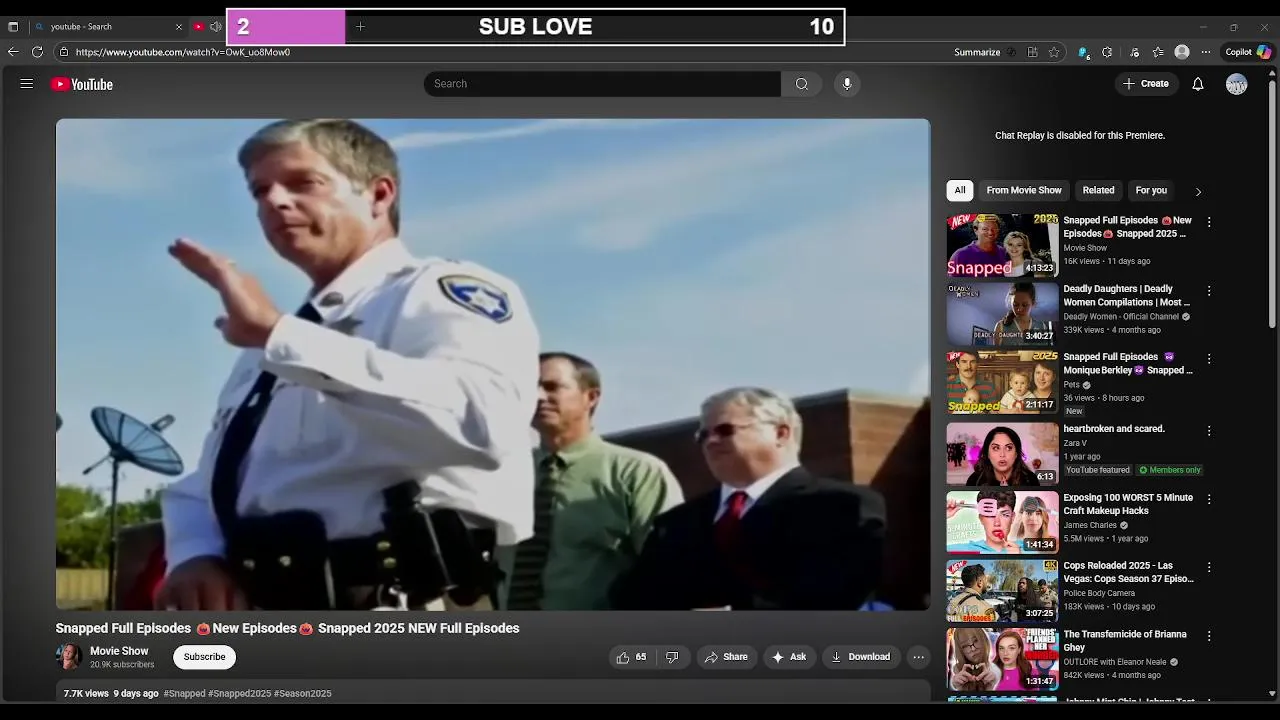The height and width of the screenshot is (720, 1280).
Task: Like the video
Action: tap(631, 657)
